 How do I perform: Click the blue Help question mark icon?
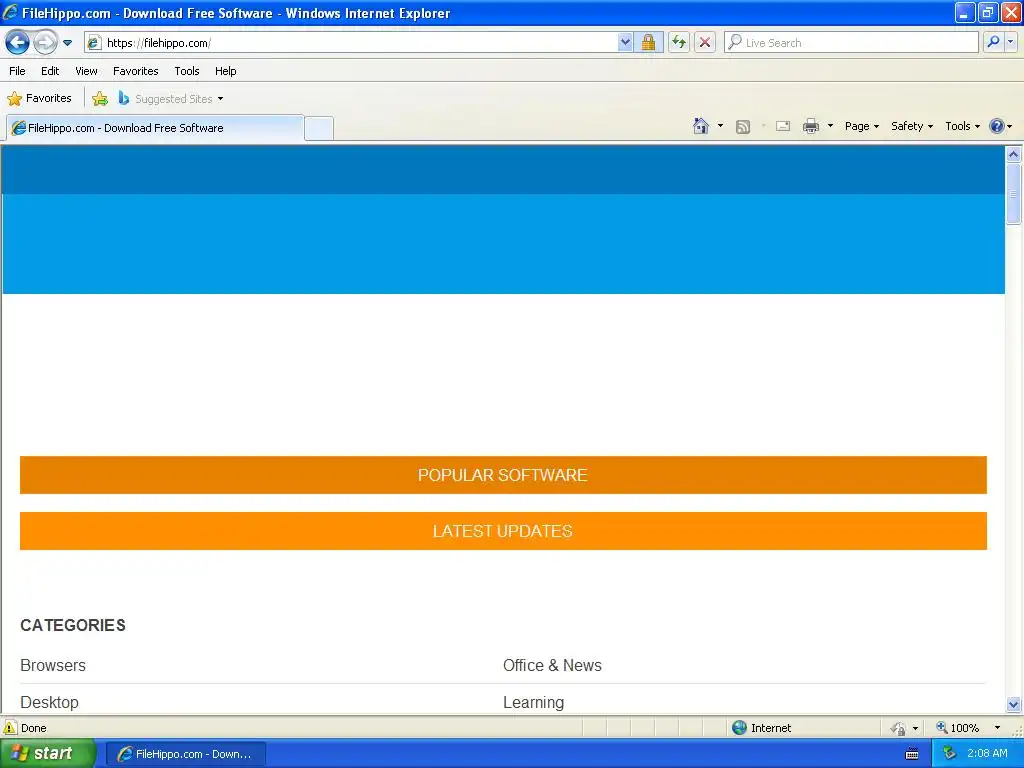997,126
